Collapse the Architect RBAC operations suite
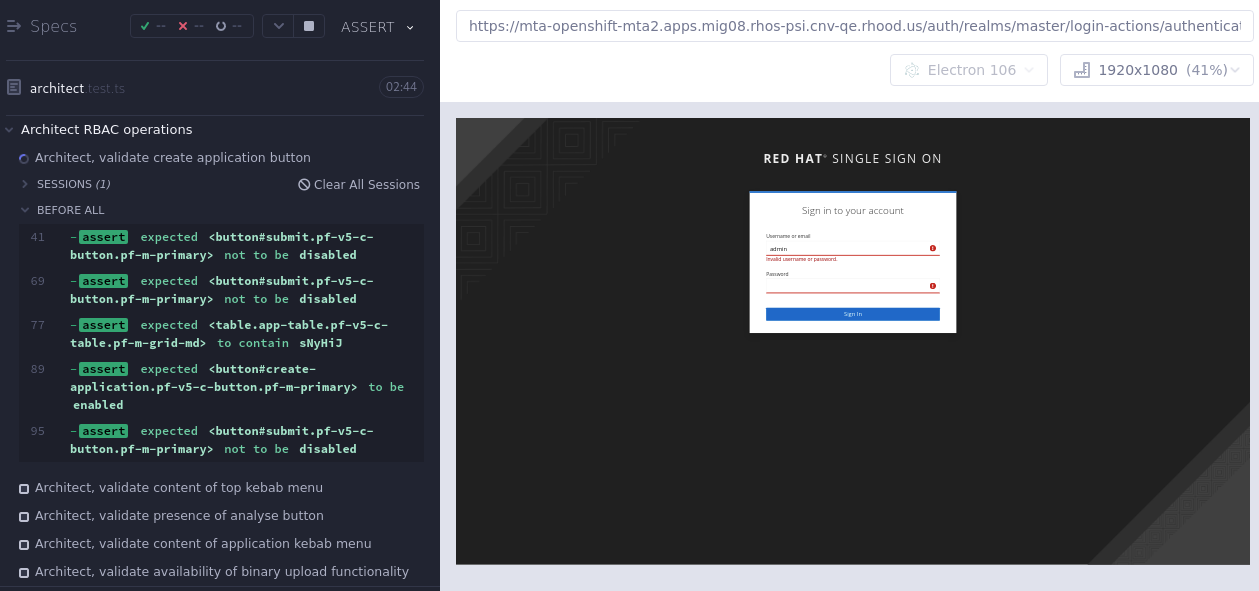Viewport: 1259px width, 591px height. click(x=106, y=129)
